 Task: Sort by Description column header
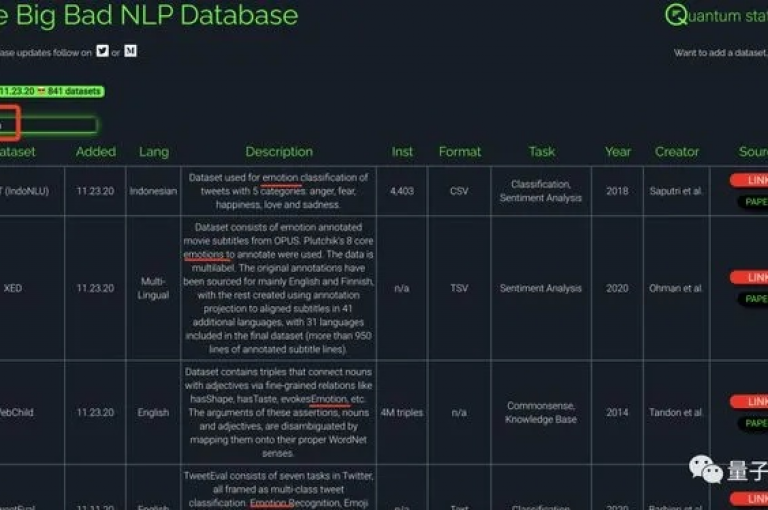pos(279,152)
